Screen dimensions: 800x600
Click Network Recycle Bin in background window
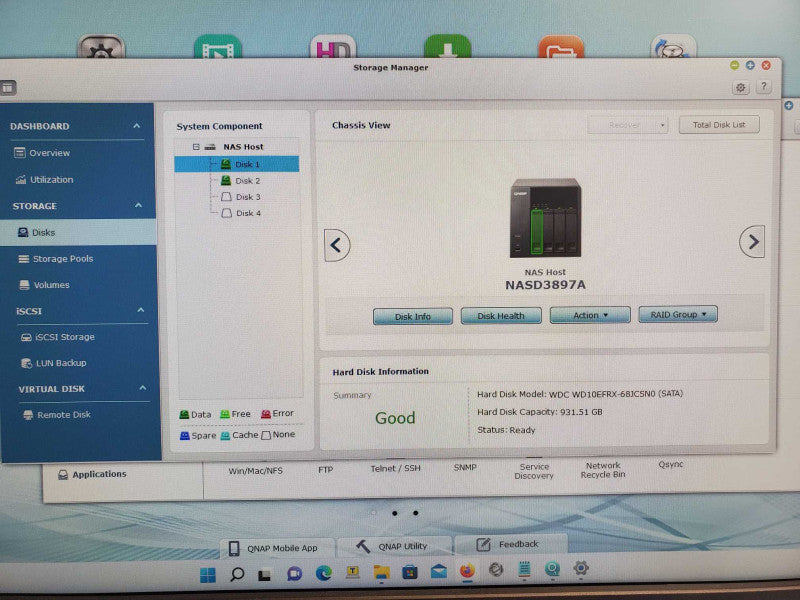coord(603,470)
